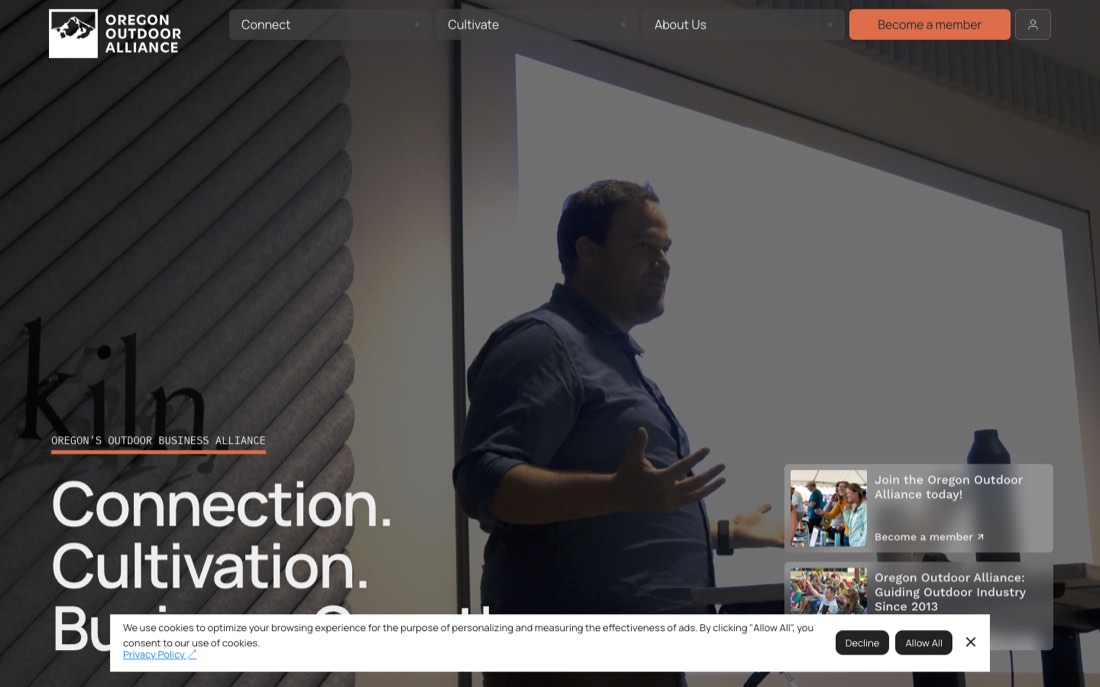The image size is (1100, 687).
Task: Decline cookies in the banner
Action: pos(861,643)
